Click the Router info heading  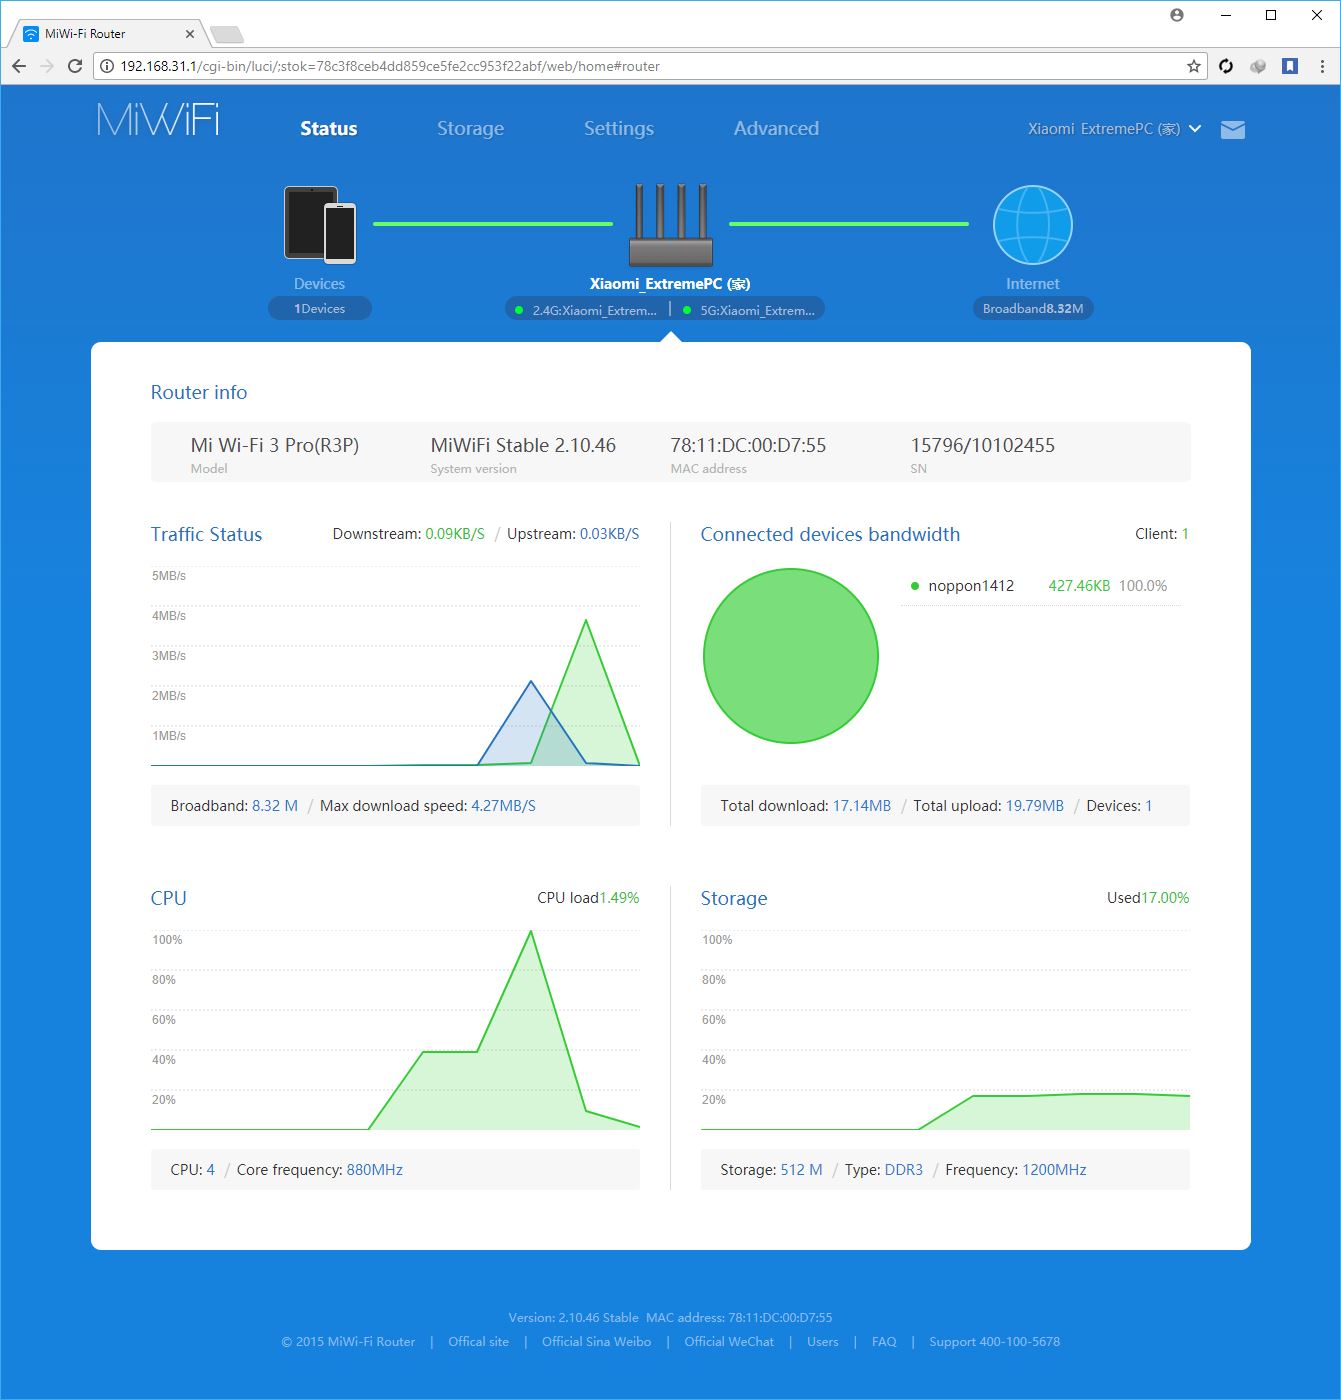click(x=199, y=392)
